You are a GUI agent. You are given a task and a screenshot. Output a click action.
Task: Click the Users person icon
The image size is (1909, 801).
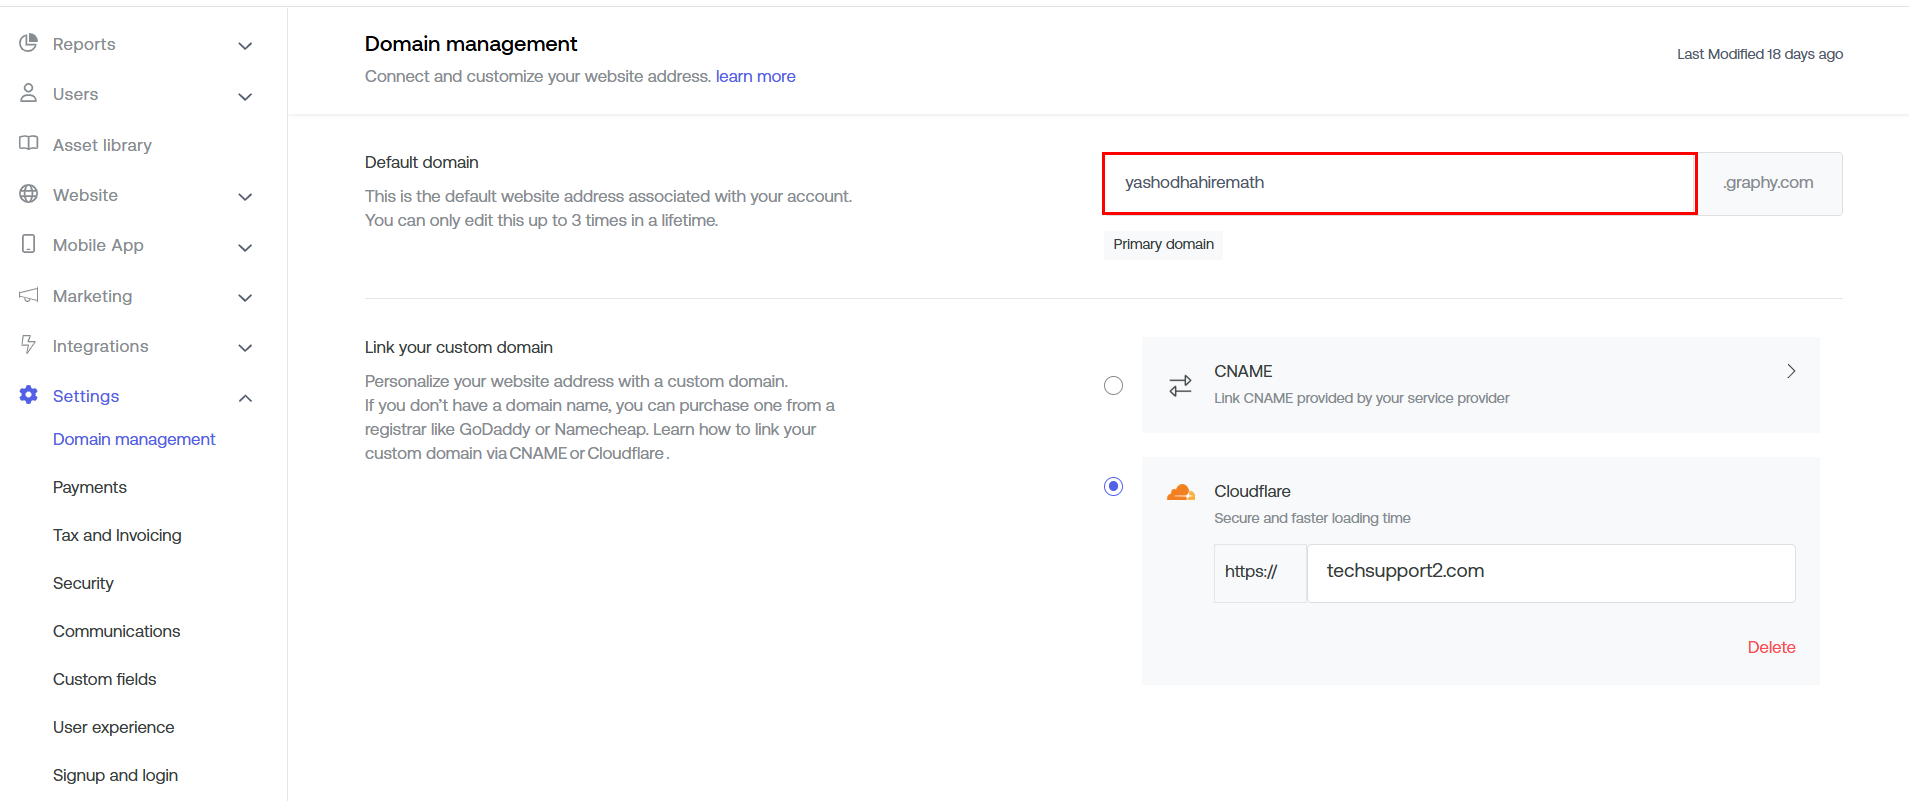(28, 93)
